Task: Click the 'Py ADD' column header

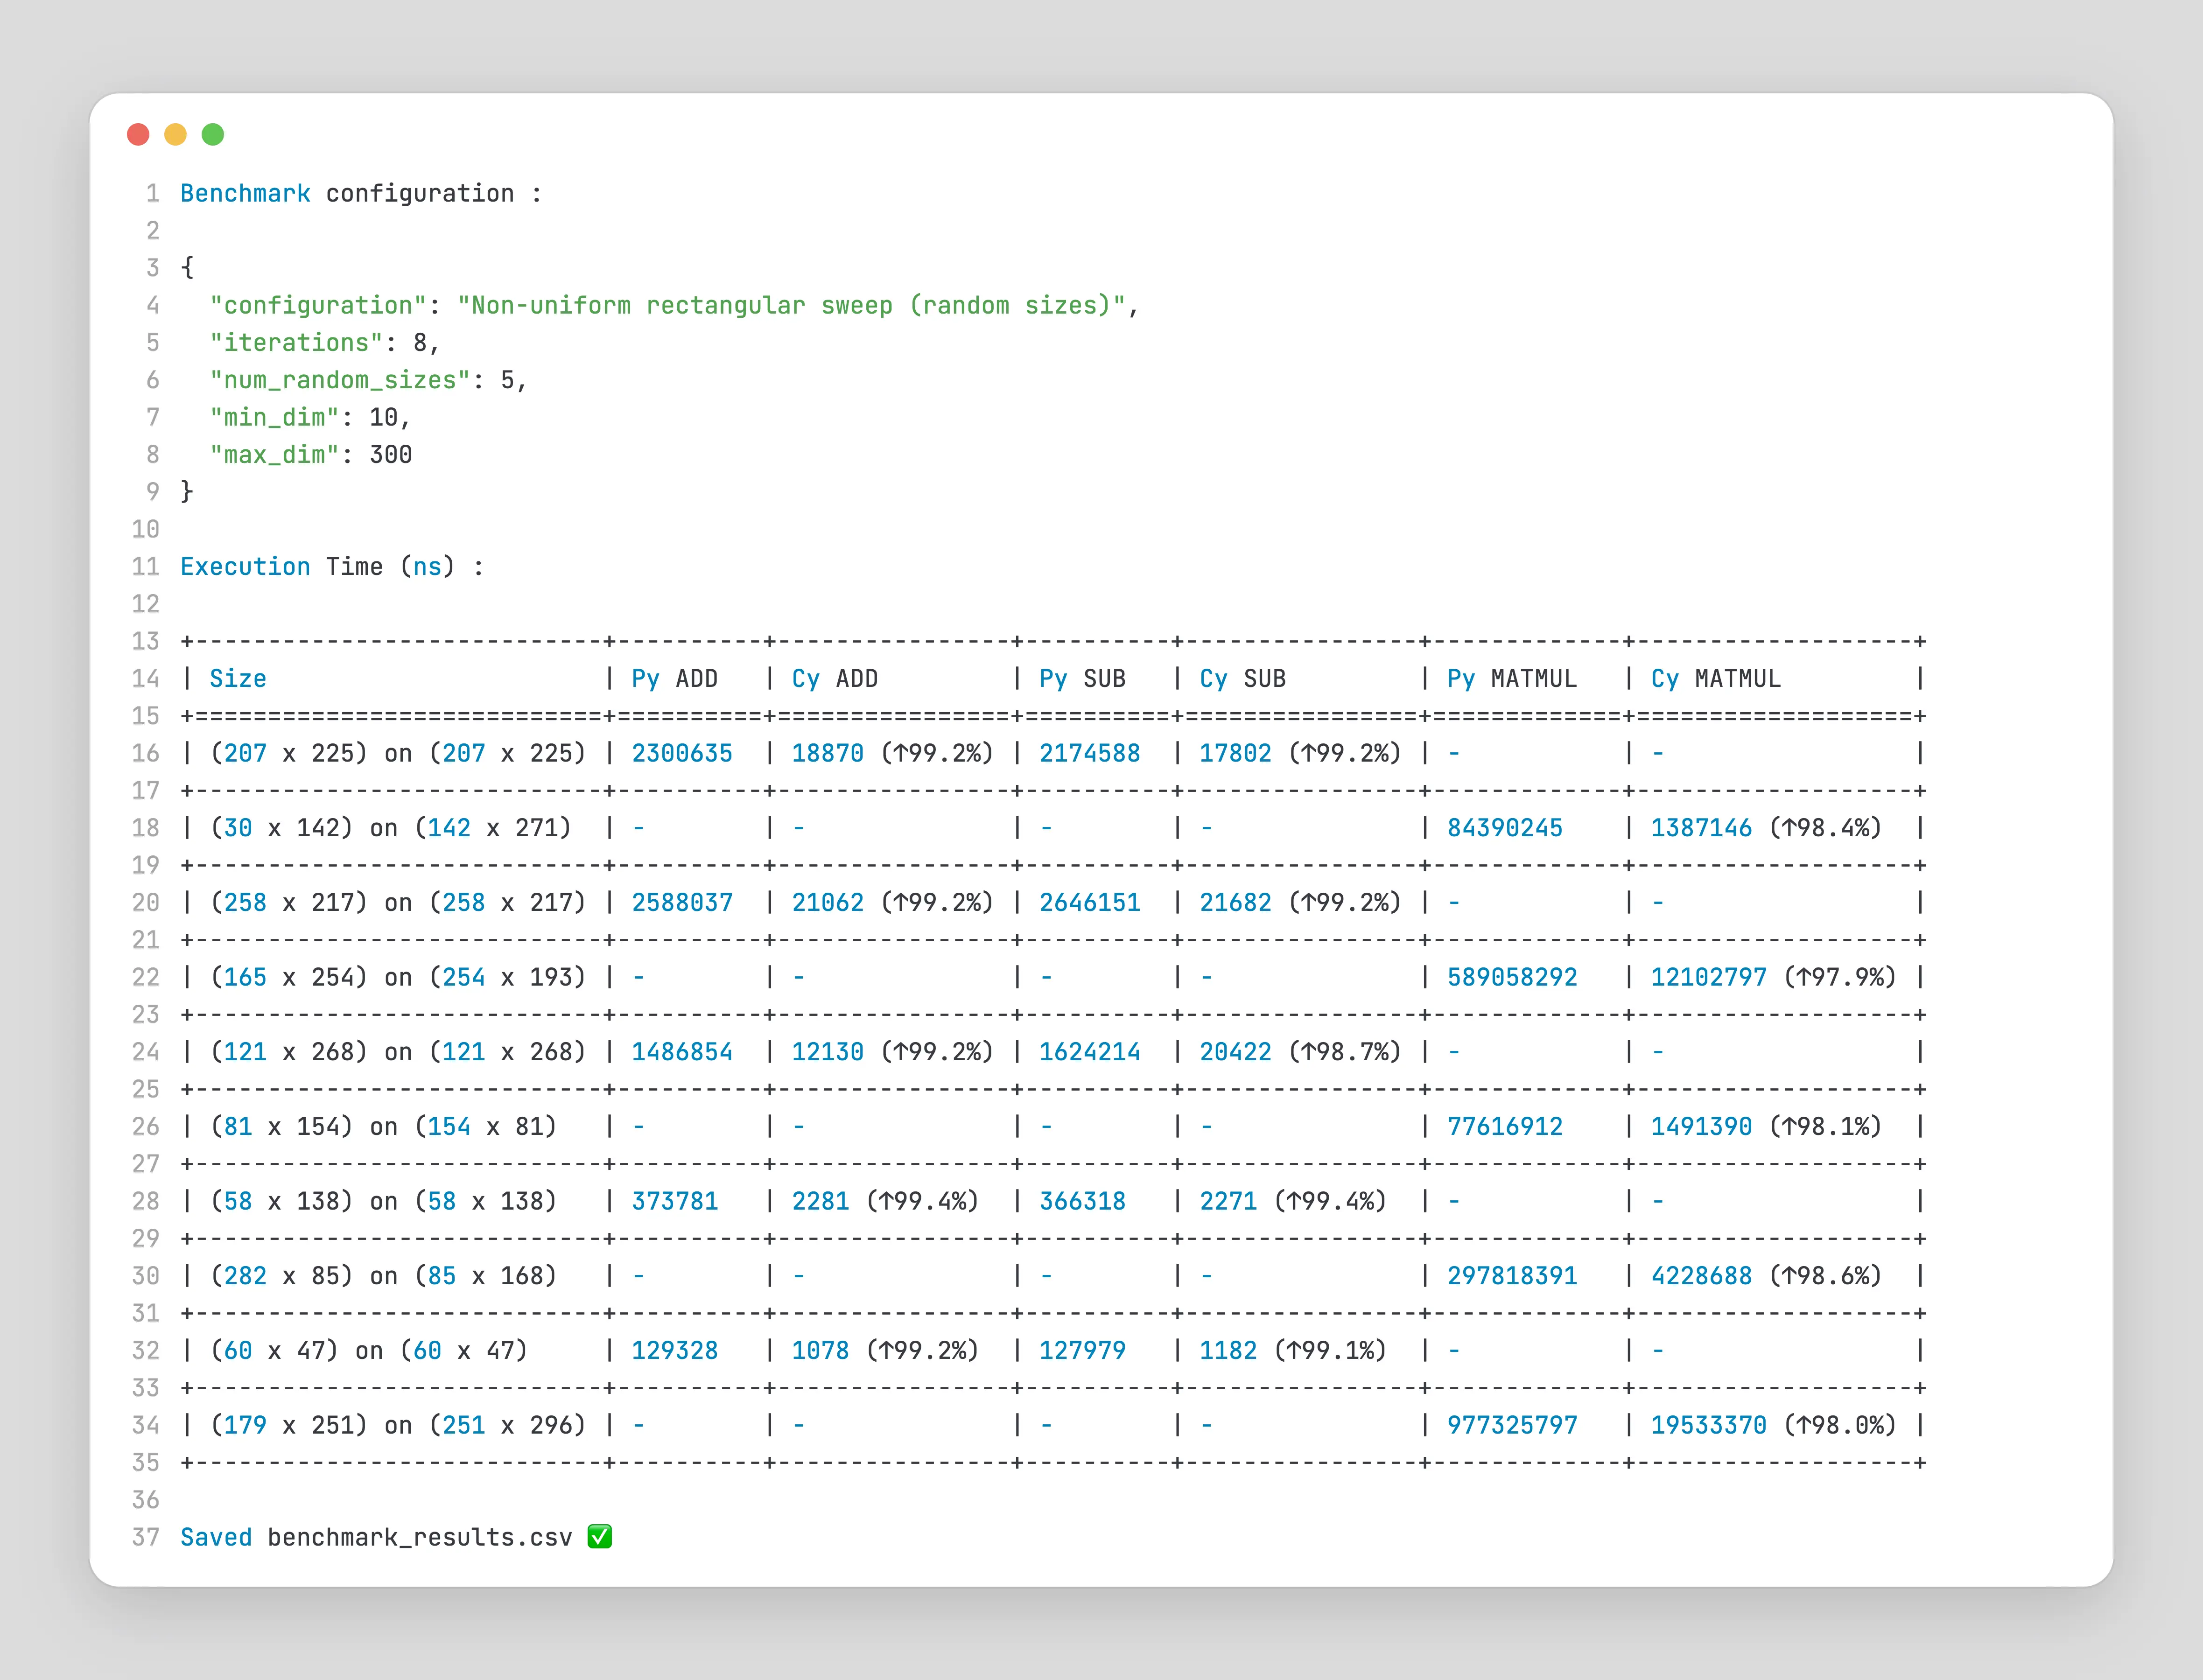Action: (674, 678)
